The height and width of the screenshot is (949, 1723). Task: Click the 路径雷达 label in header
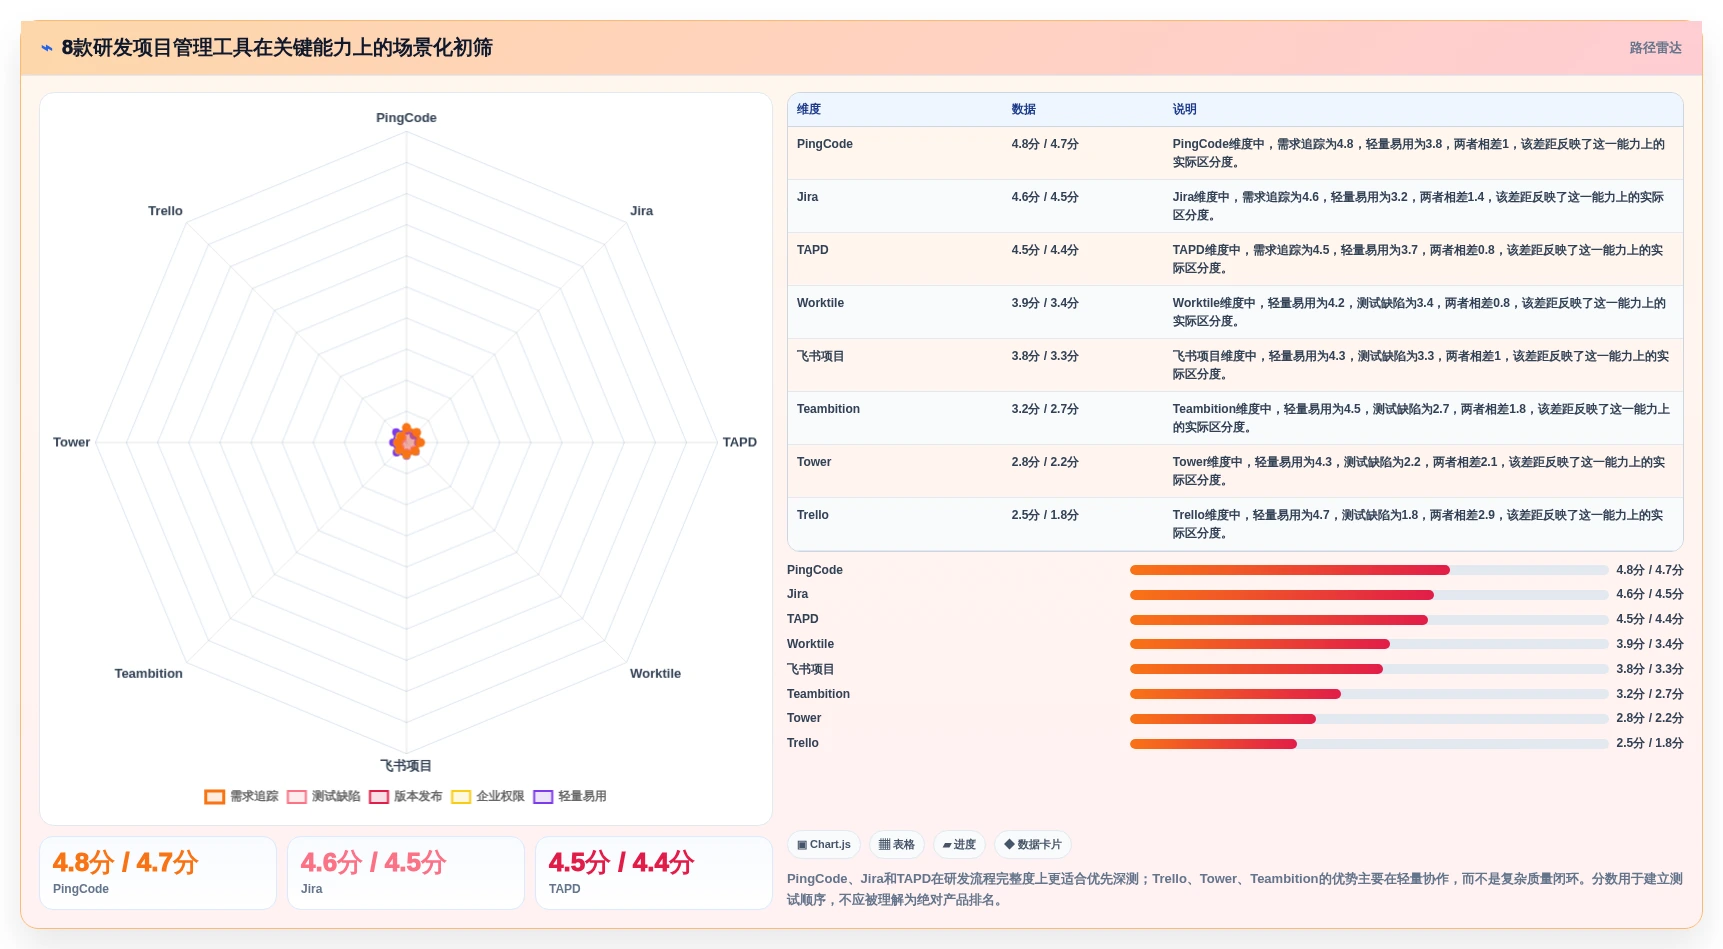[1655, 48]
